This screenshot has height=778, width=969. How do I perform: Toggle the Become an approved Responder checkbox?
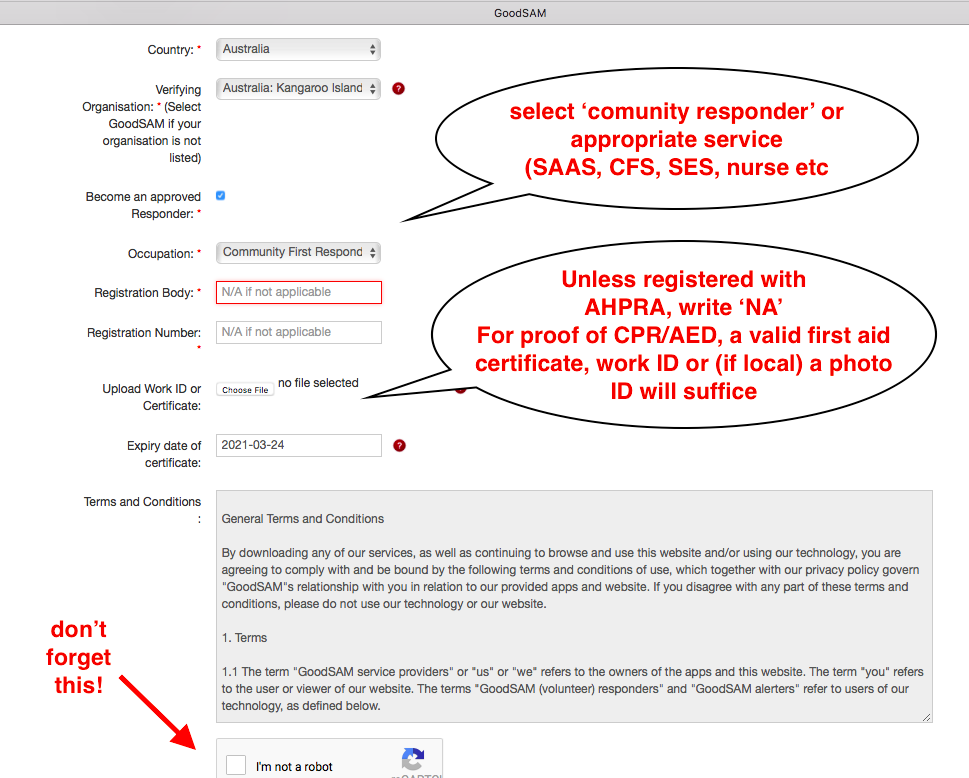click(221, 196)
